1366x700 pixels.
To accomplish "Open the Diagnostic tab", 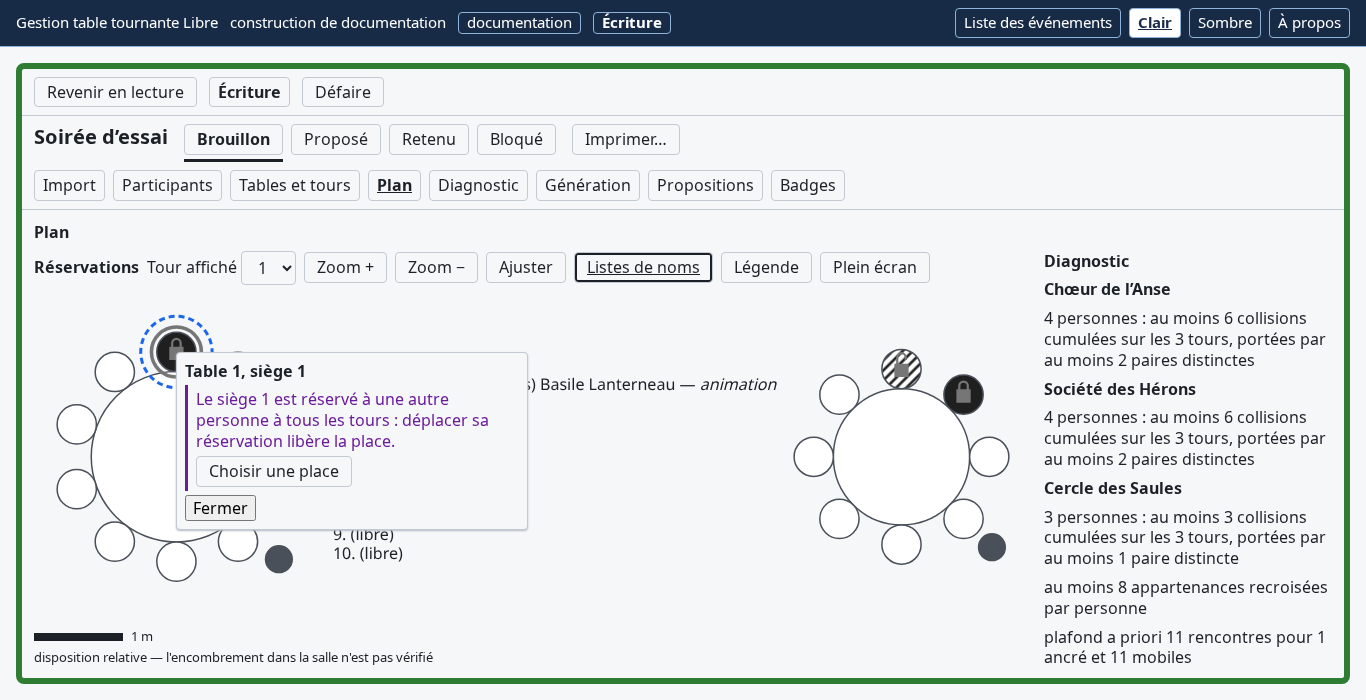I will [478, 186].
